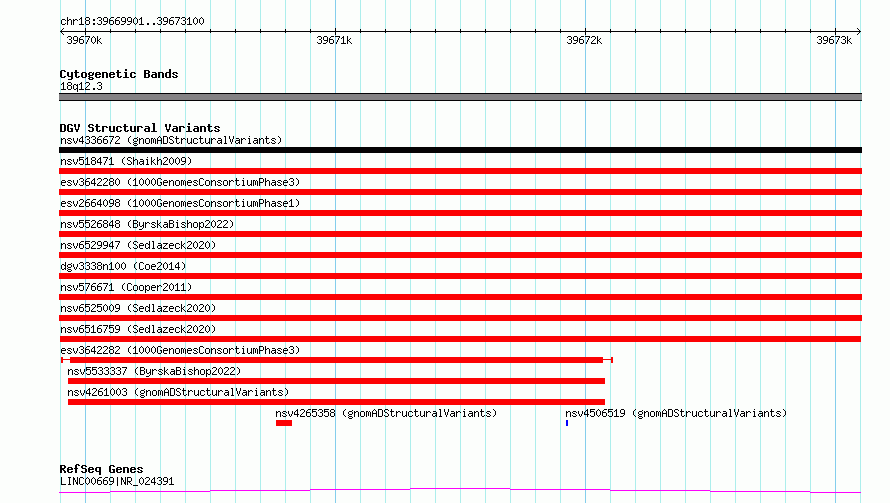This screenshot has height=503, width=890.
Task: Open nsv576671 (Cooper2011) label
Action: click(x=126, y=287)
